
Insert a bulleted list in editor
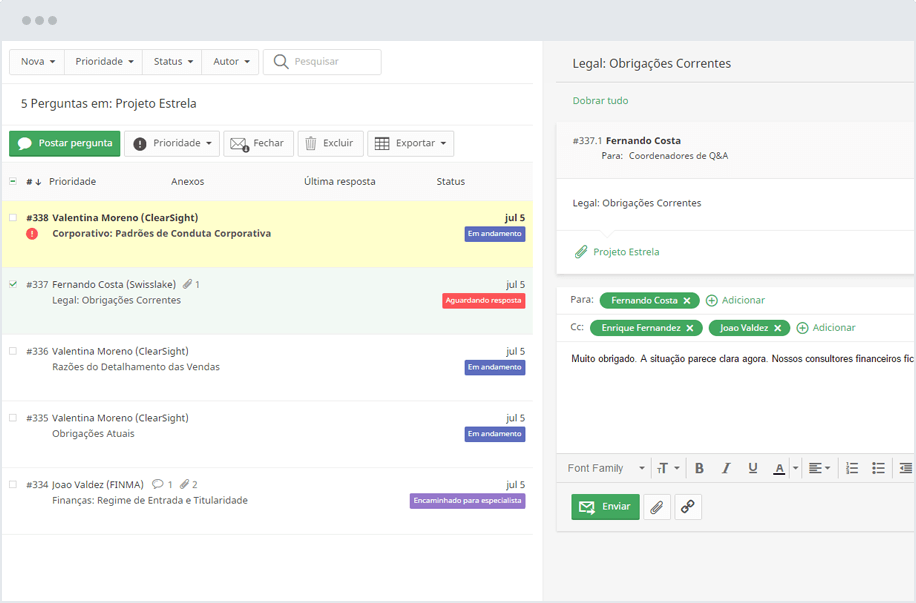[878, 468]
